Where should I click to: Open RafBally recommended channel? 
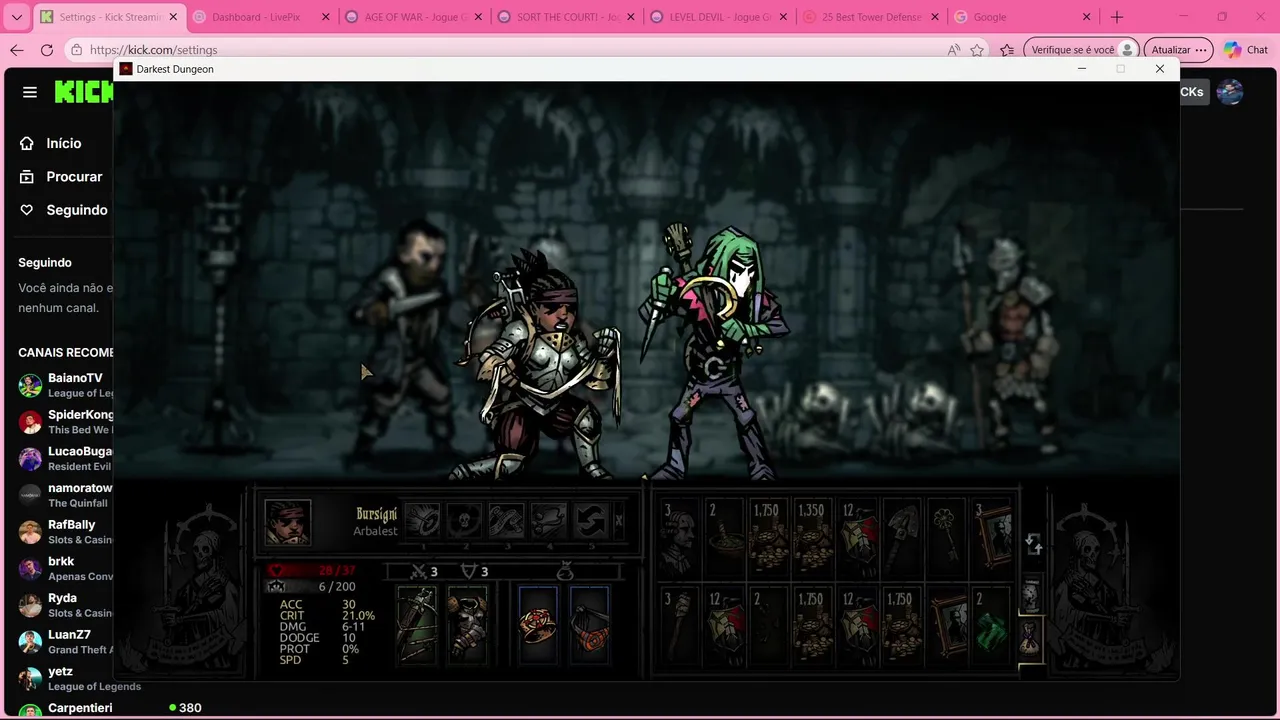point(66,532)
